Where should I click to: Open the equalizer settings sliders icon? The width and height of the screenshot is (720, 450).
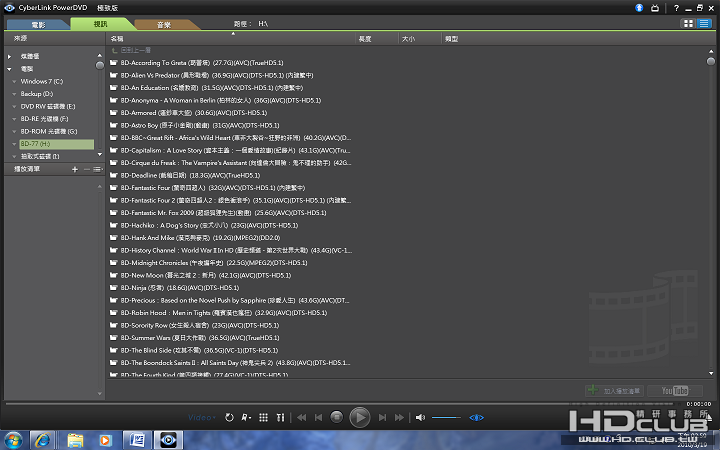click(280, 417)
